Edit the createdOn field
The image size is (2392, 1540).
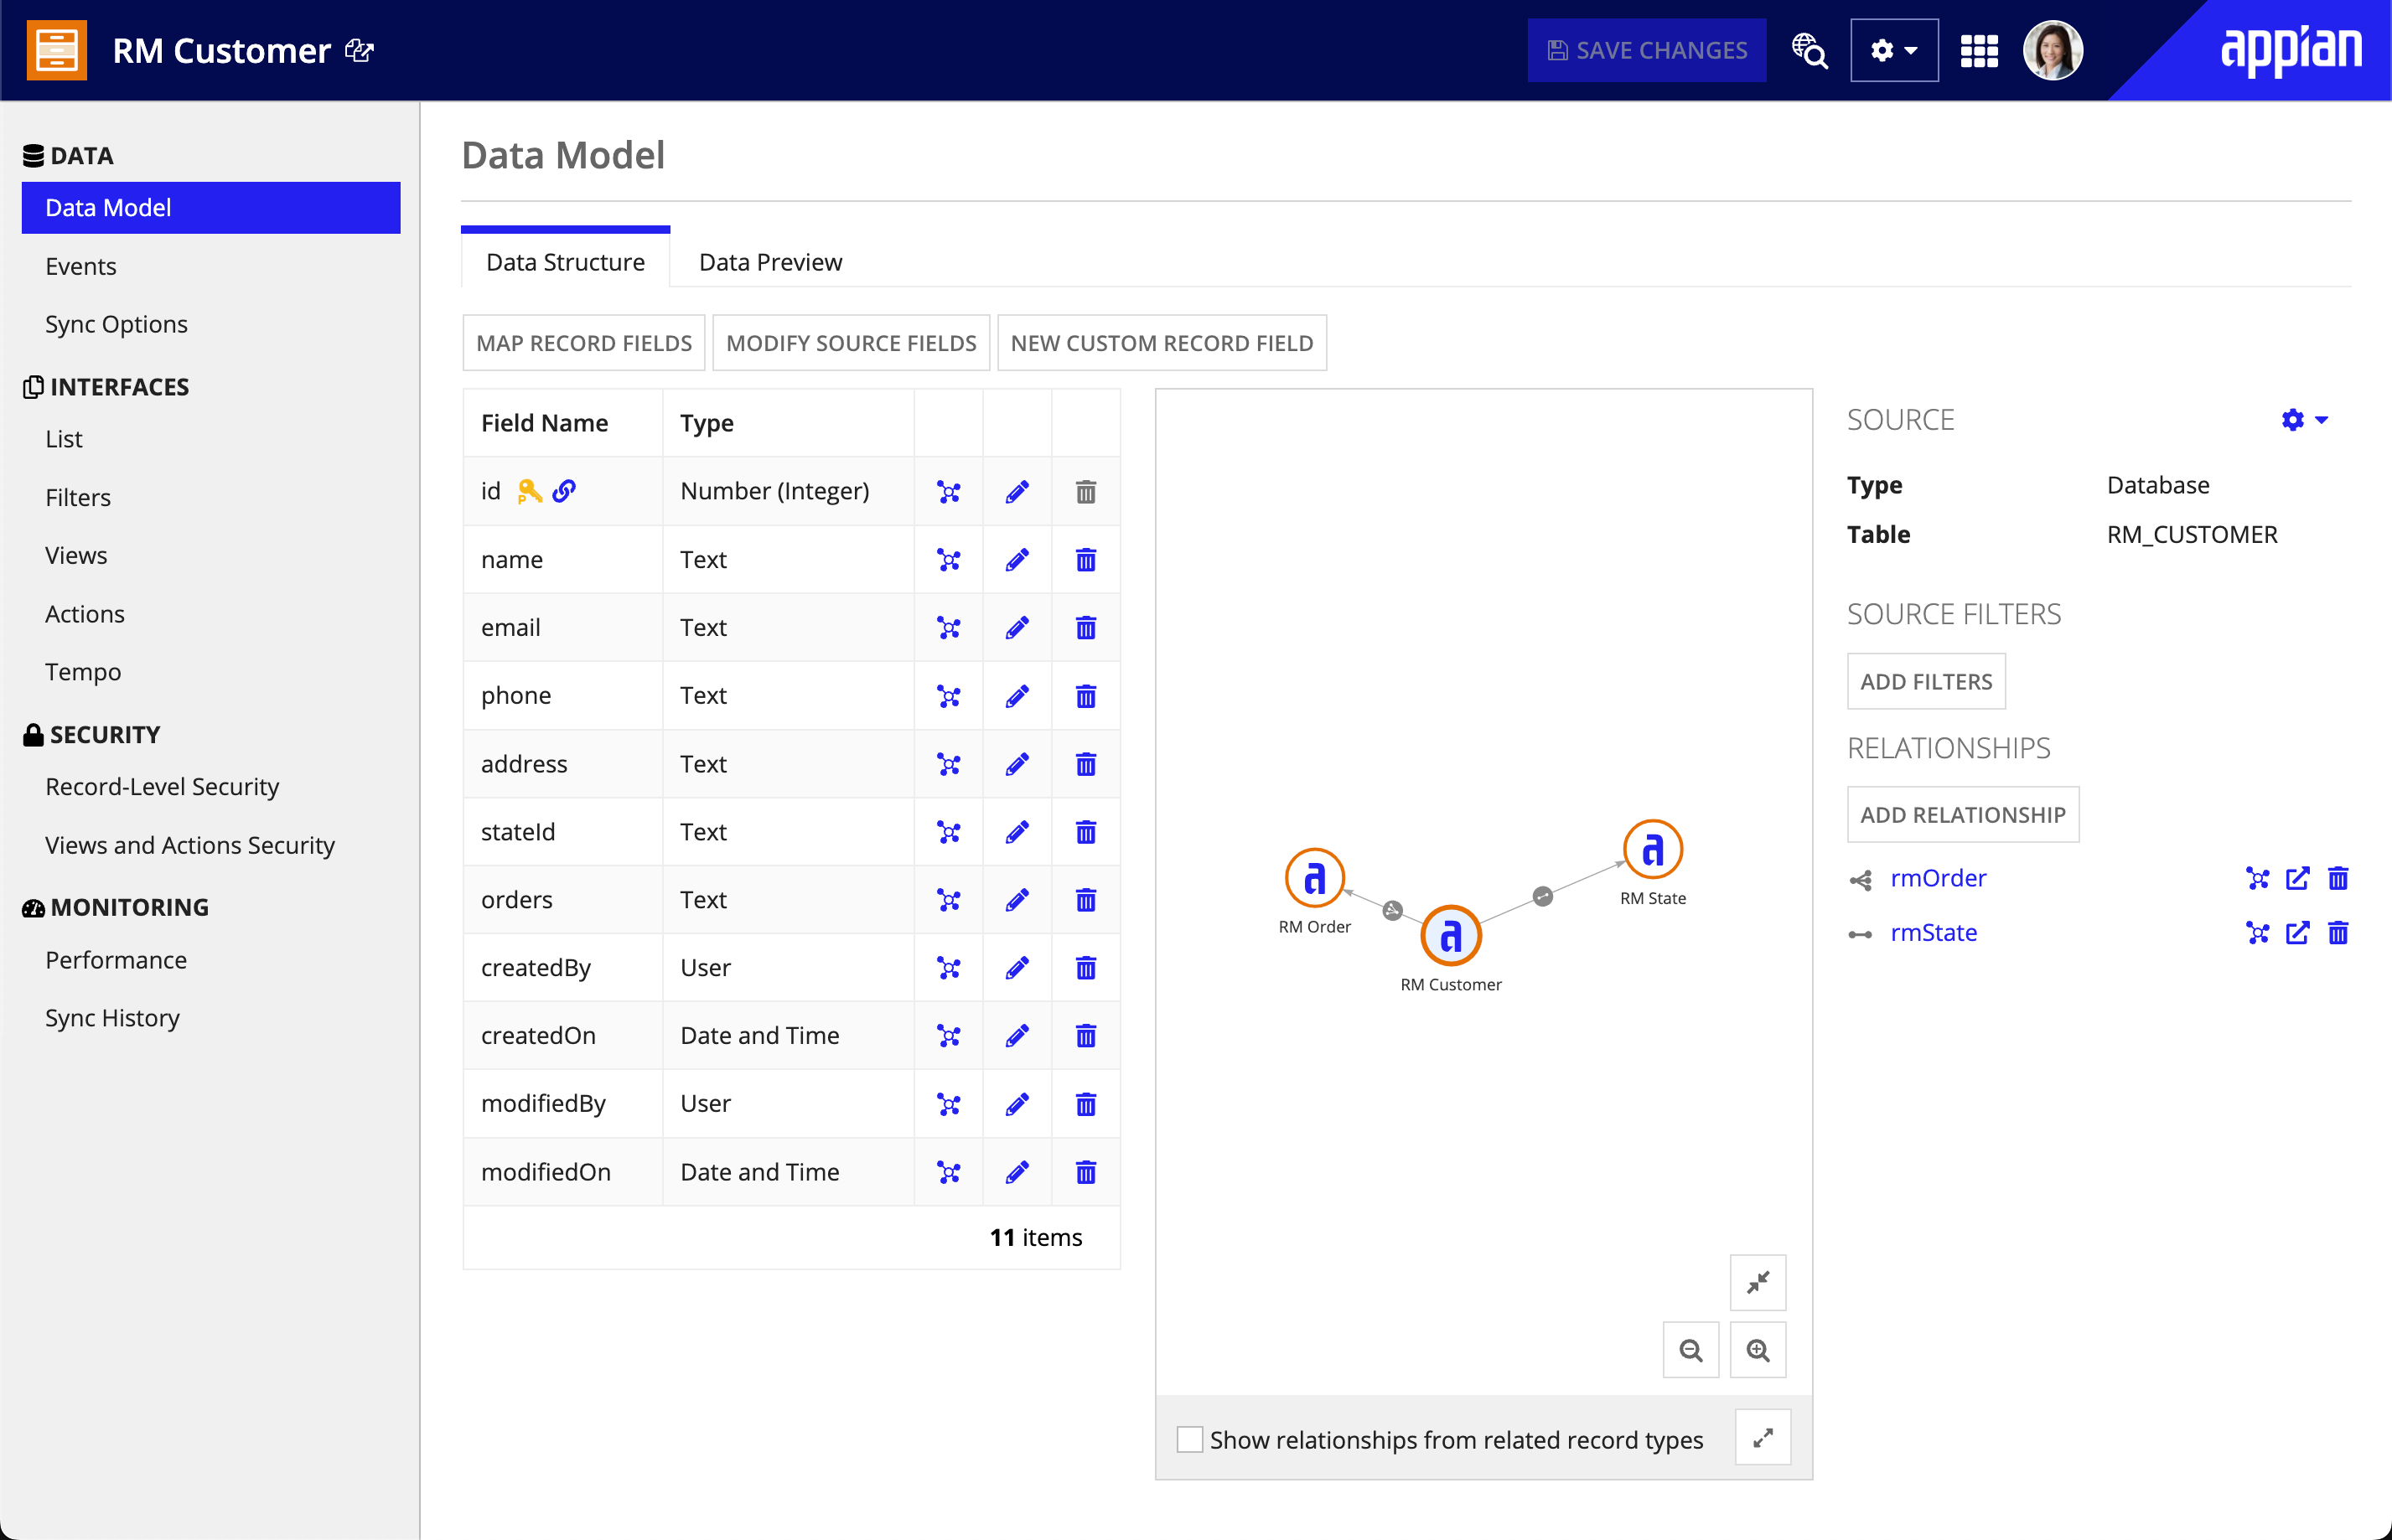[x=1017, y=1036]
